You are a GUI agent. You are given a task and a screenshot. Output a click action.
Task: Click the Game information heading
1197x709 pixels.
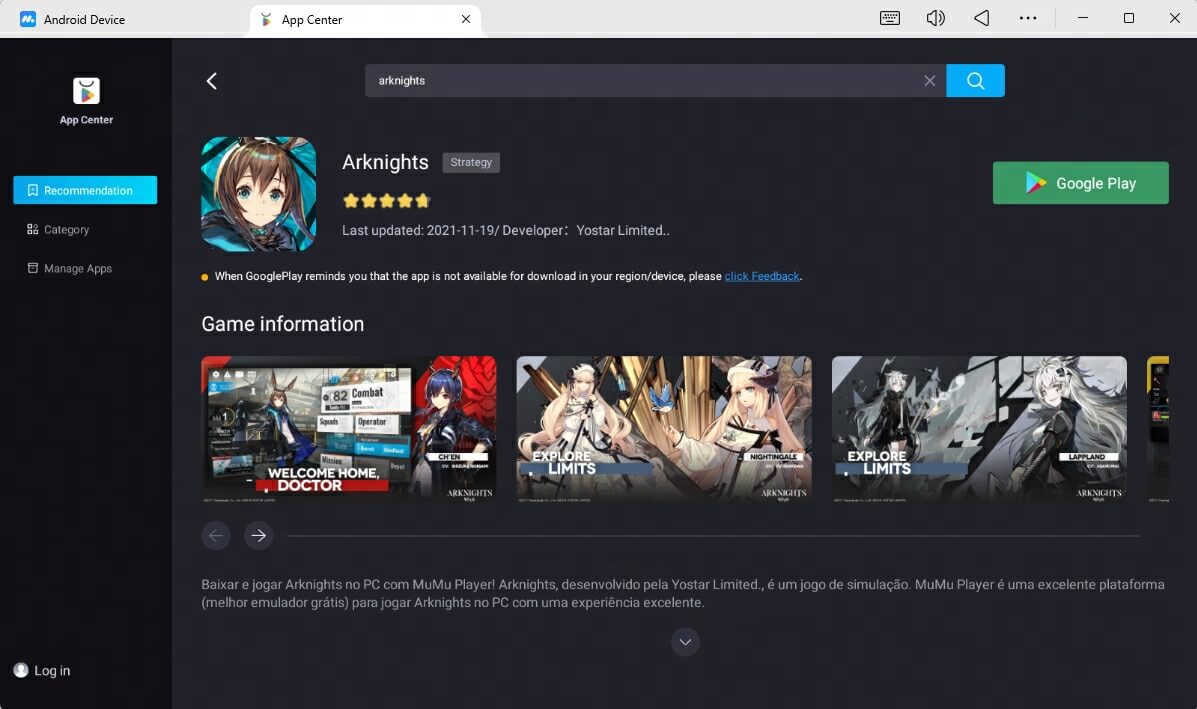[282, 324]
